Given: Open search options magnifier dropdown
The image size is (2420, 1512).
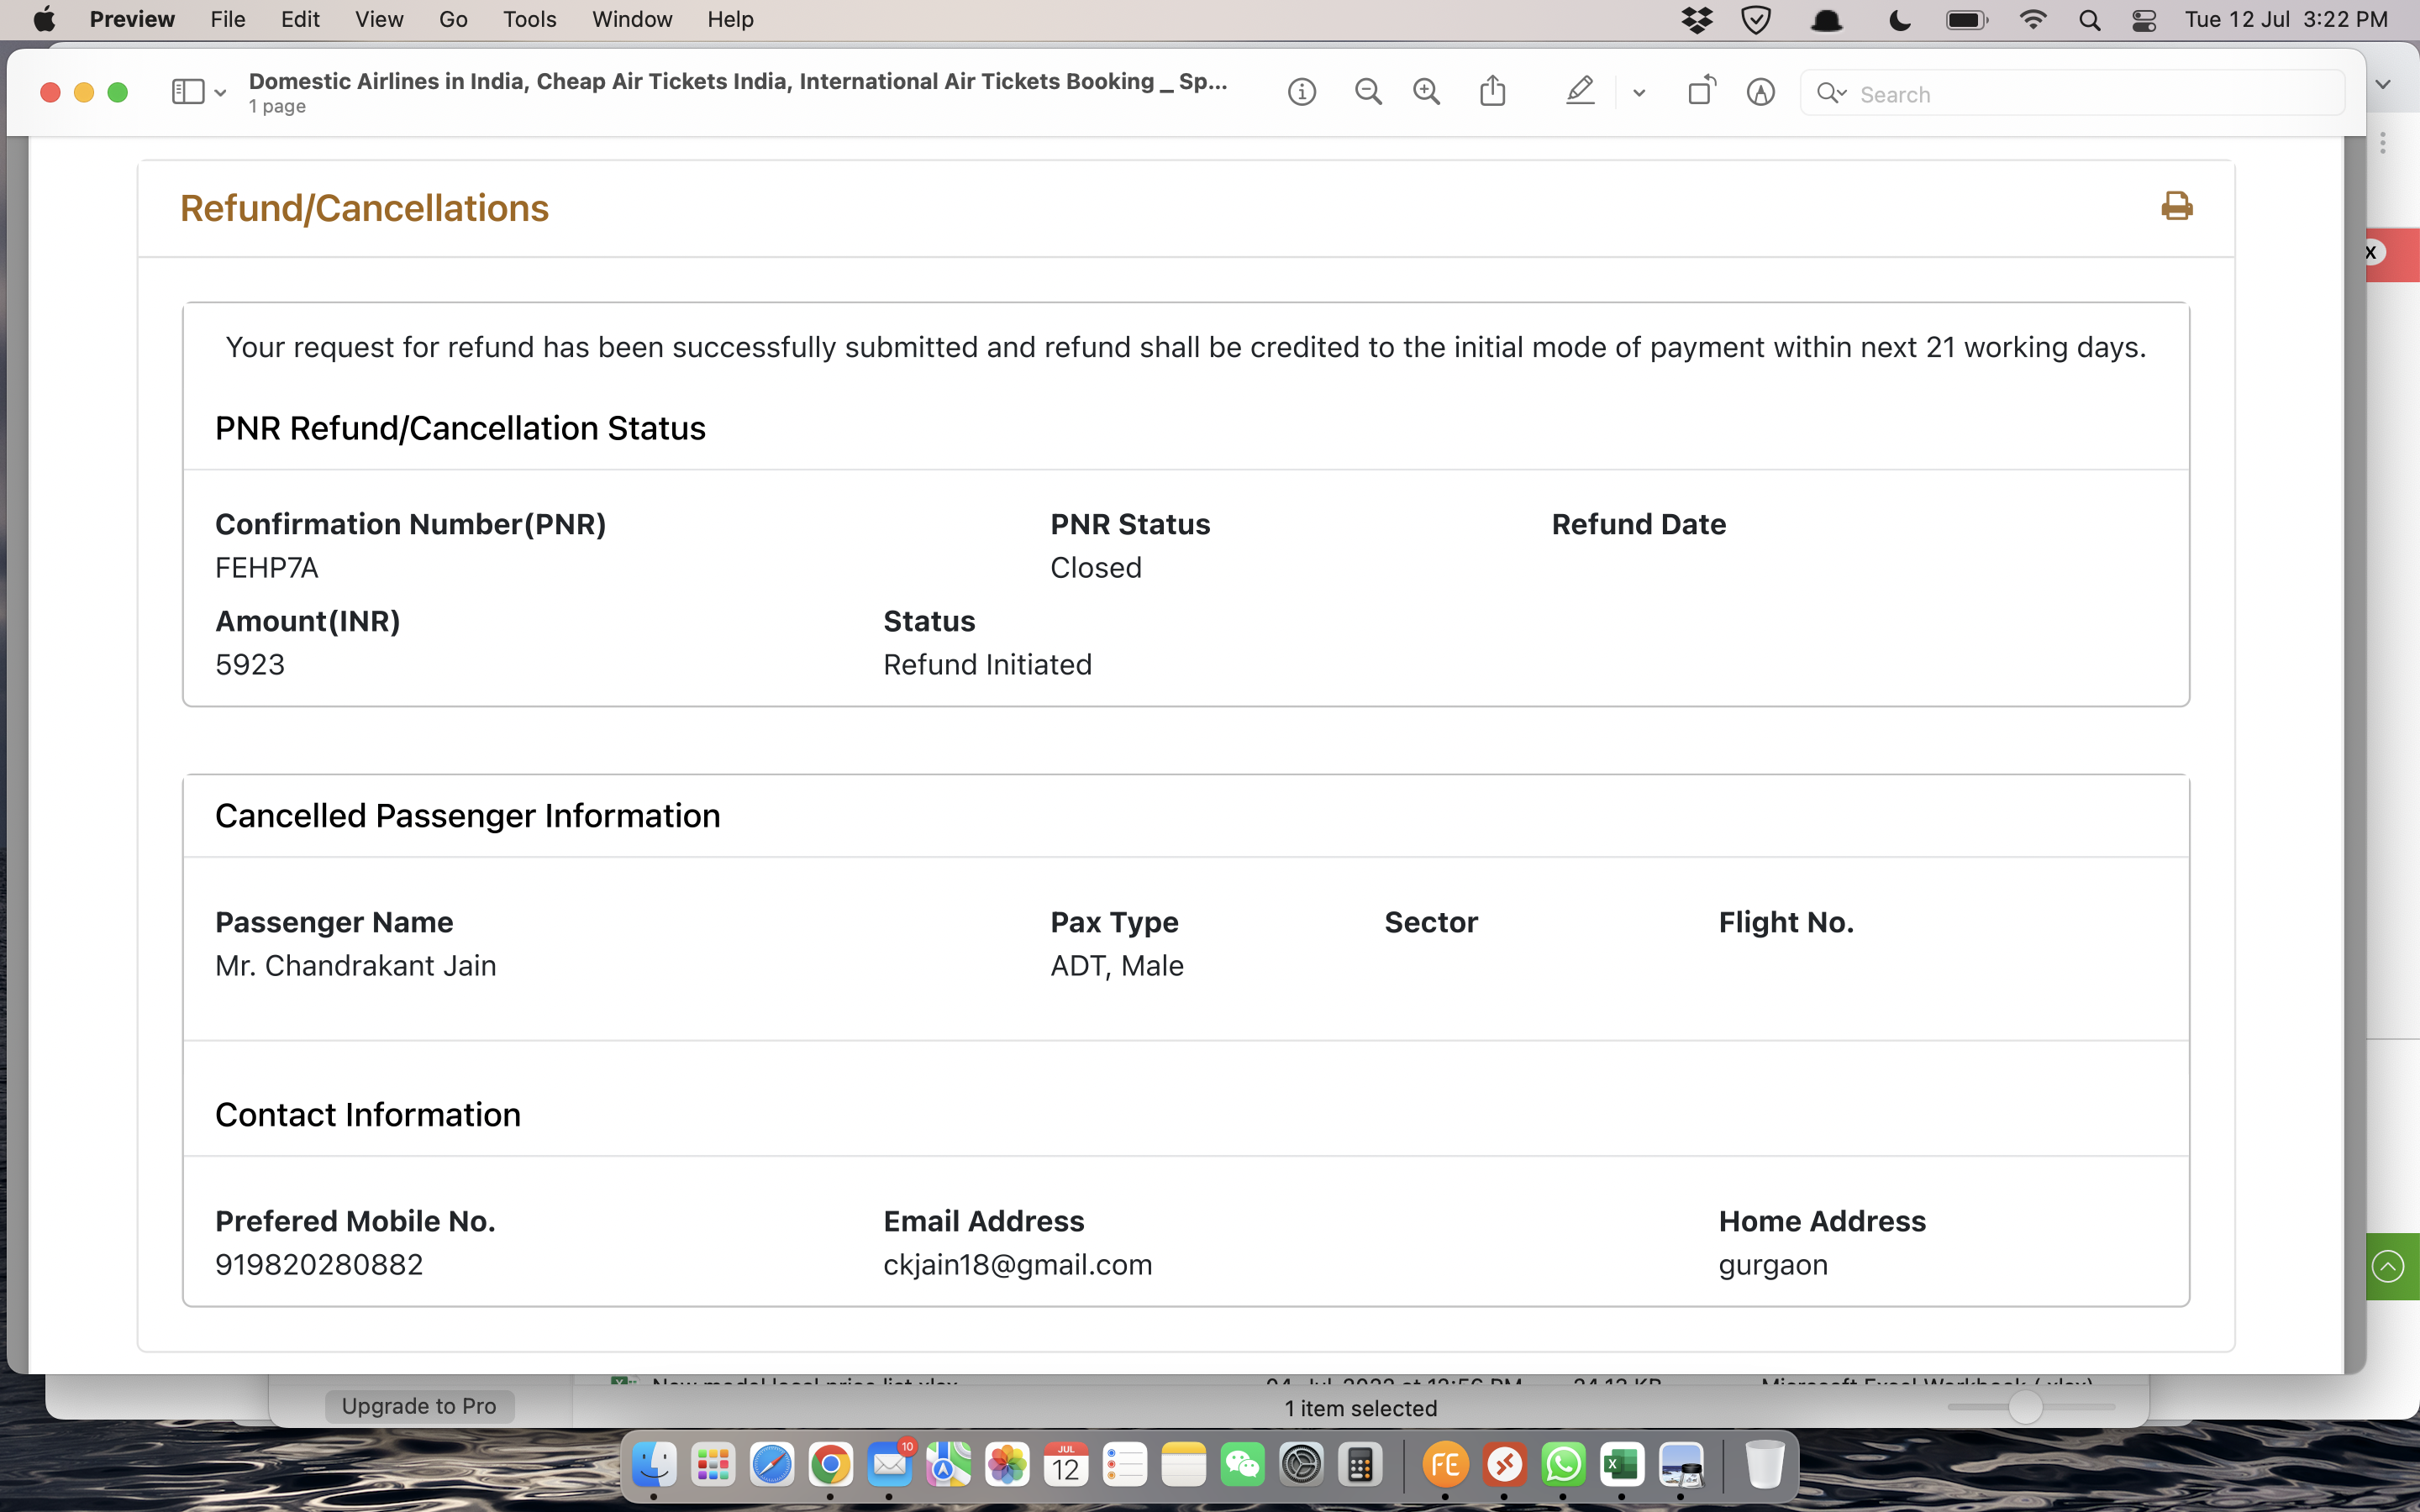Looking at the screenshot, I should 1832,93.
